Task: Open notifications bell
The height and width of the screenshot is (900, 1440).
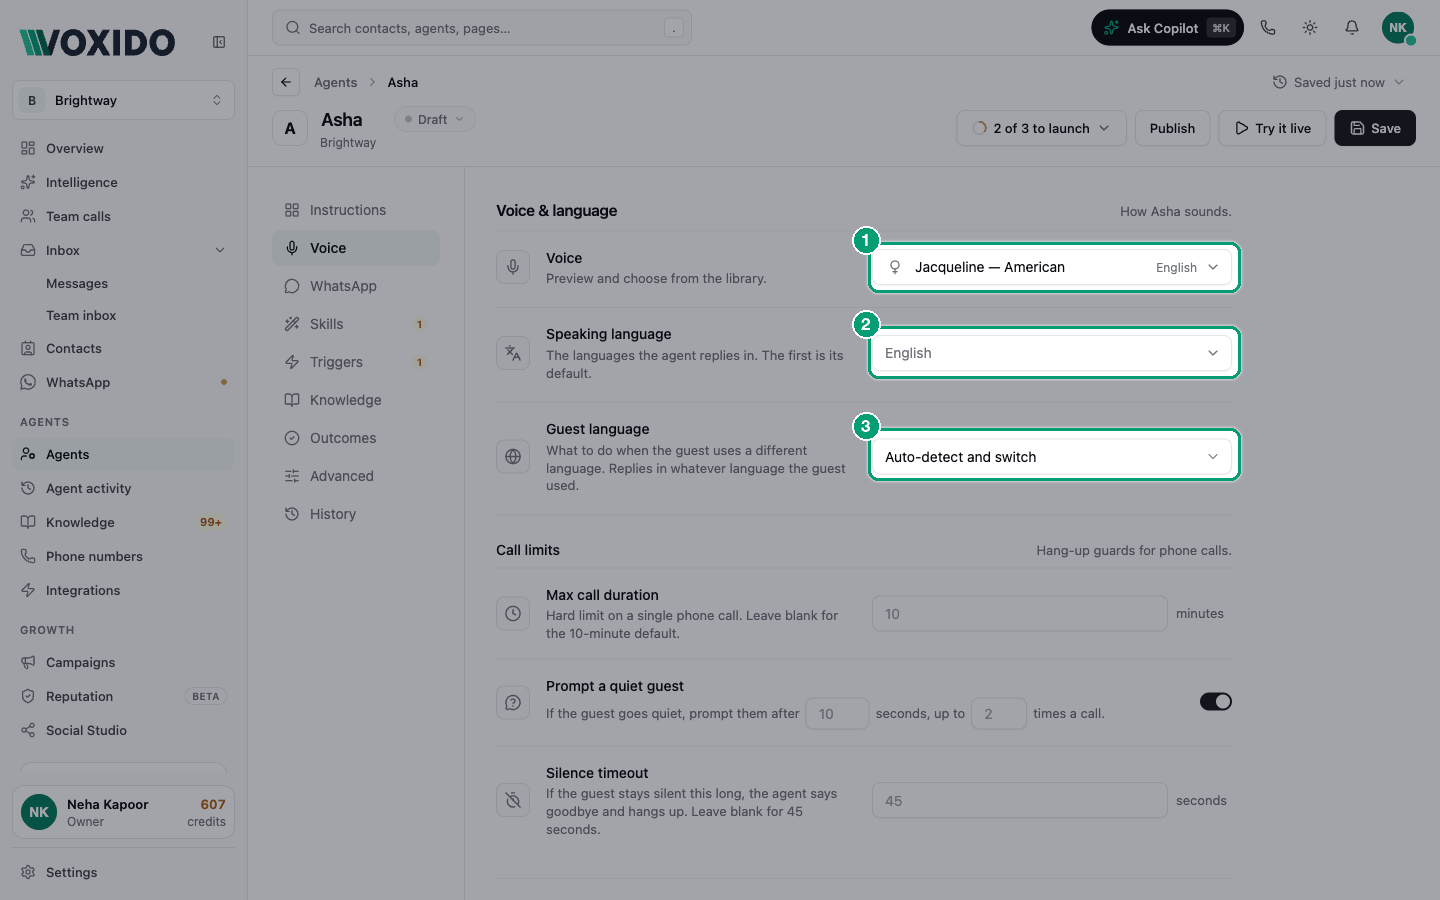Action: [1352, 28]
